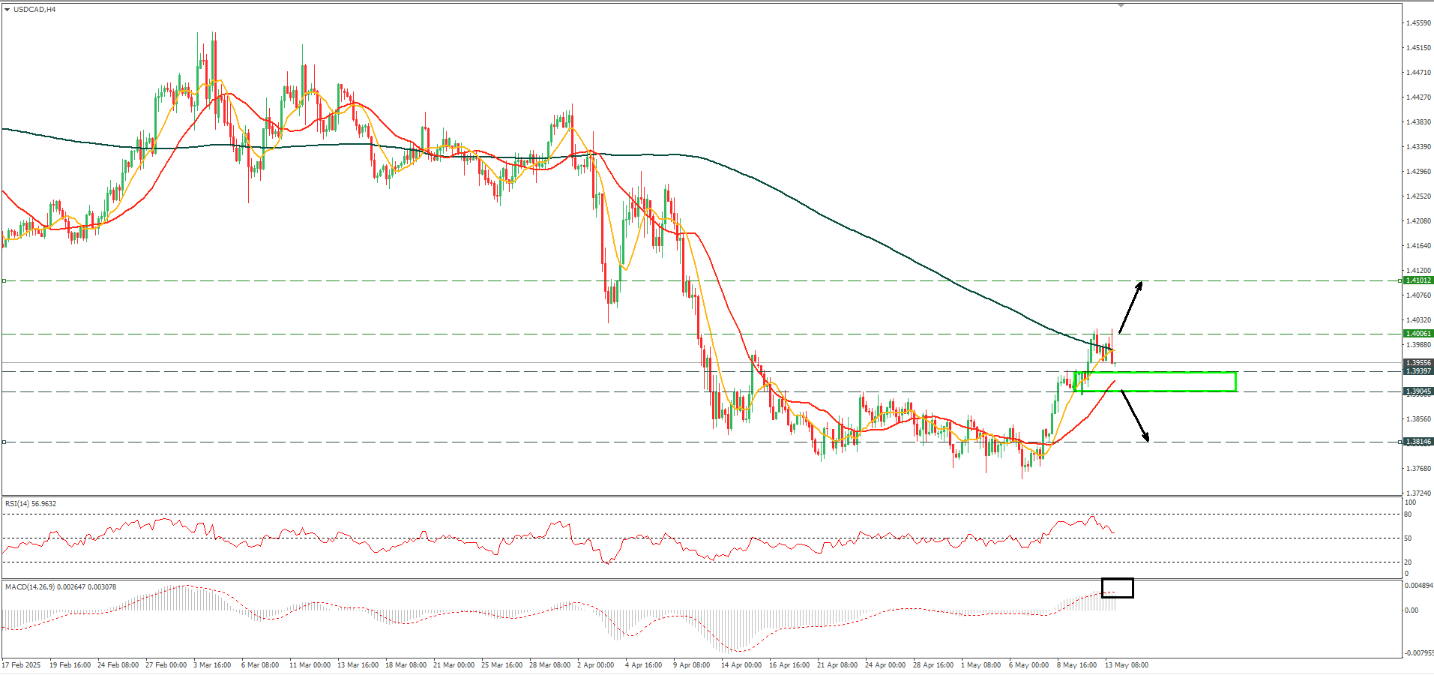The image size is (1434, 675).
Task: Click the 1.41200 price scale value
Action: click(x=1417, y=271)
